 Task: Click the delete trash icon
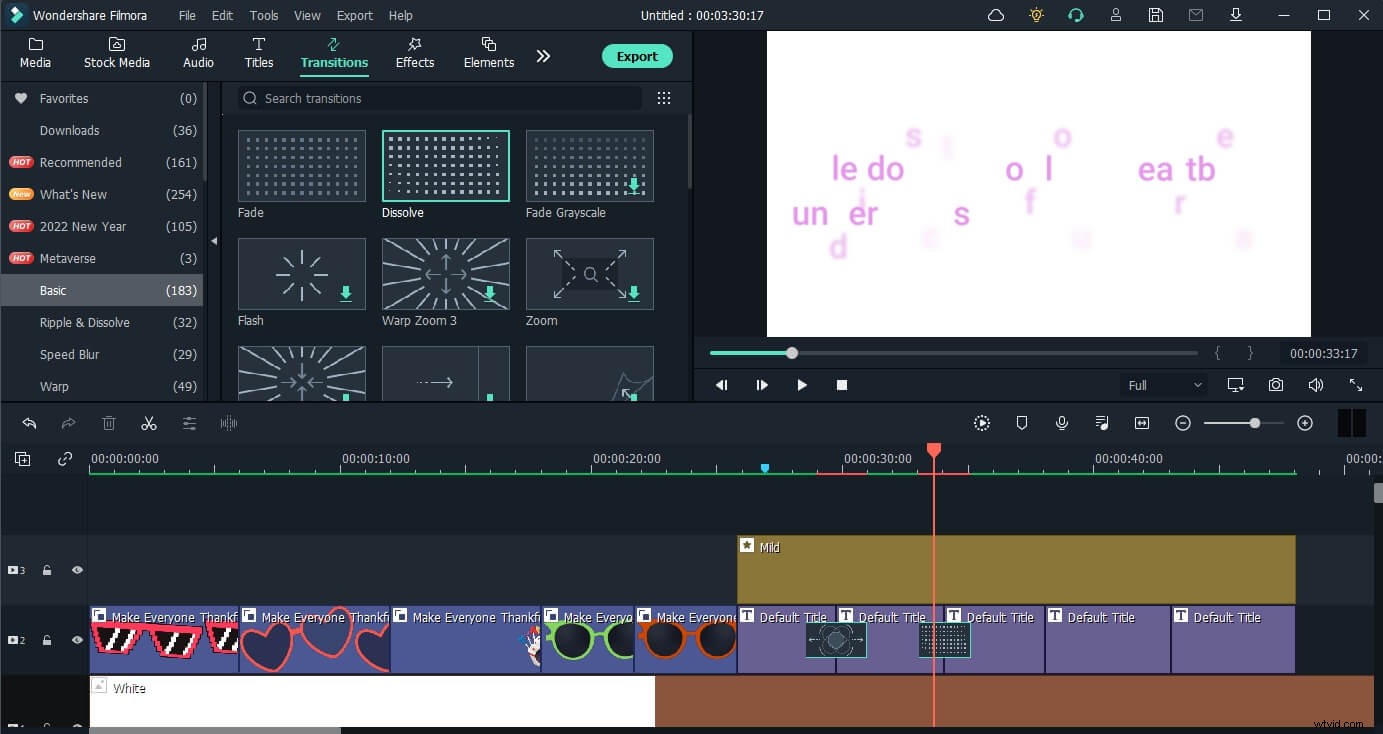pyautogui.click(x=109, y=423)
